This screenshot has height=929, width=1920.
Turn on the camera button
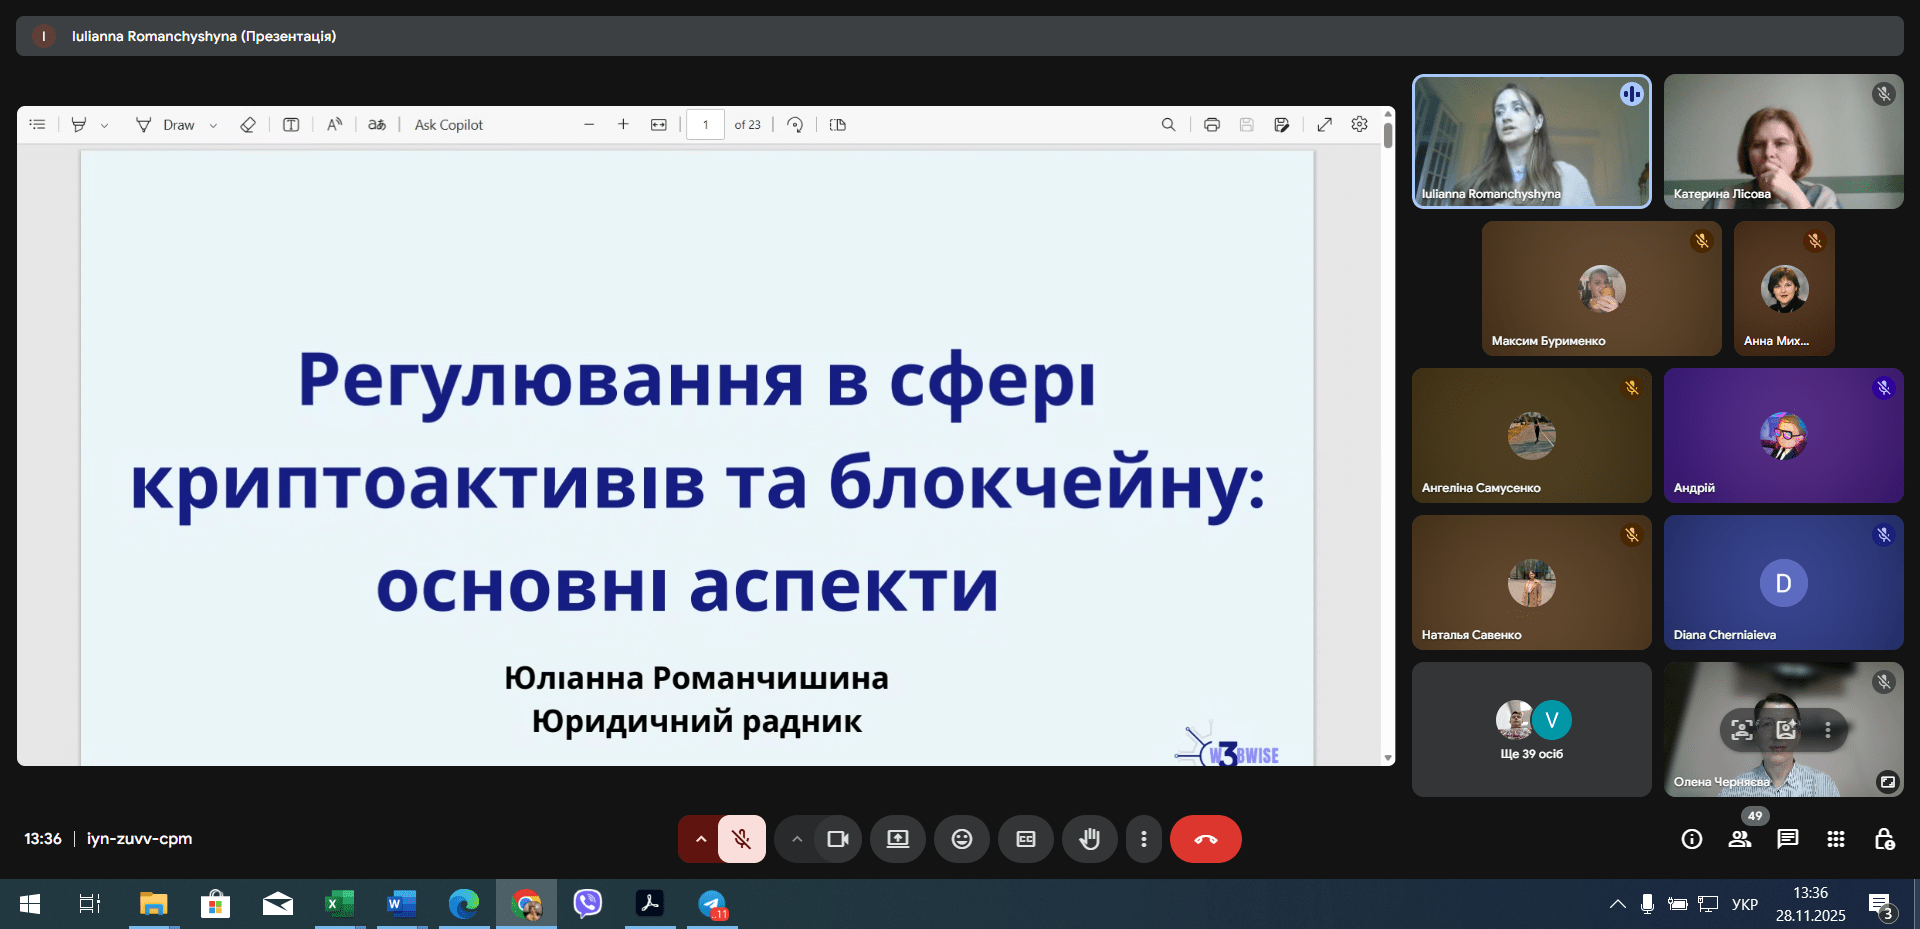click(837, 839)
